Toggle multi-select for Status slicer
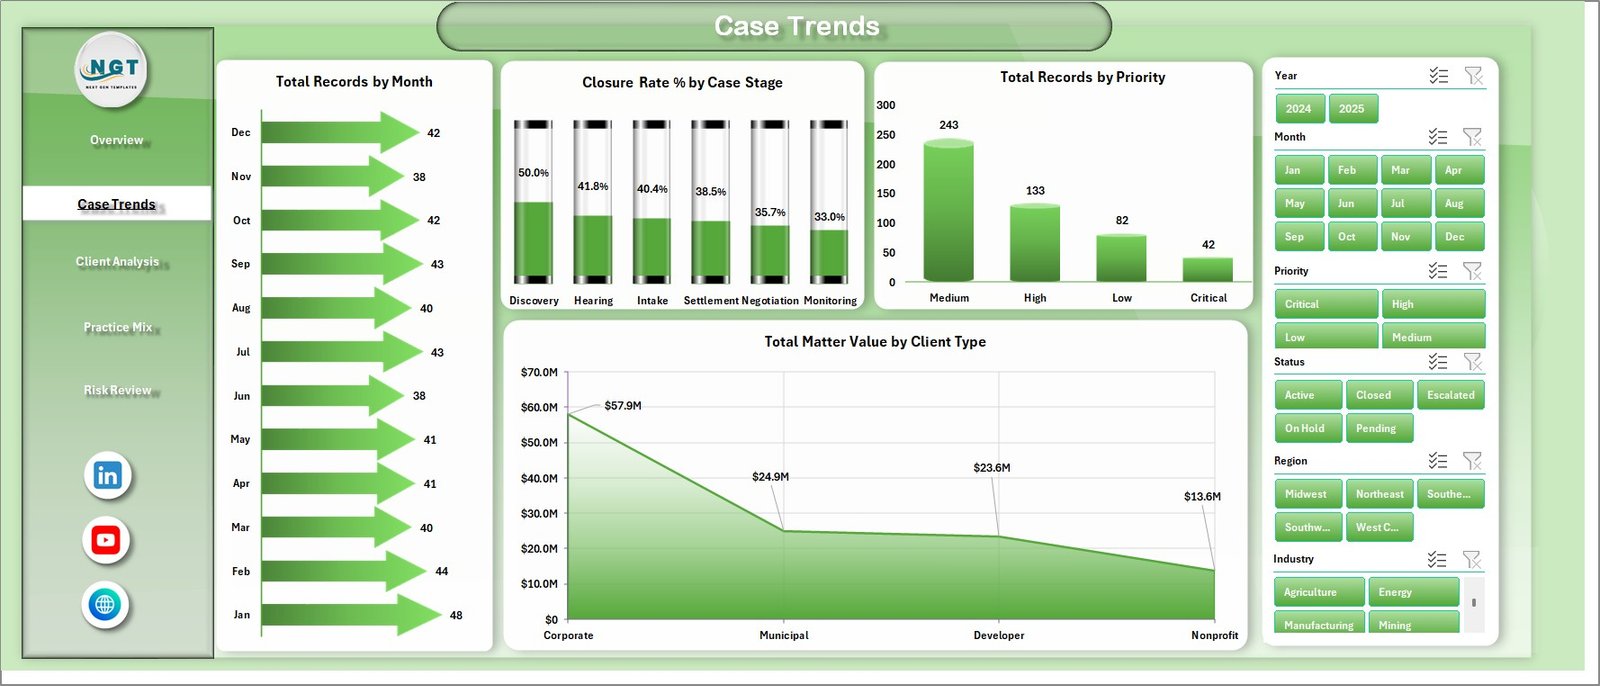 pyautogui.click(x=1438, y=362)
